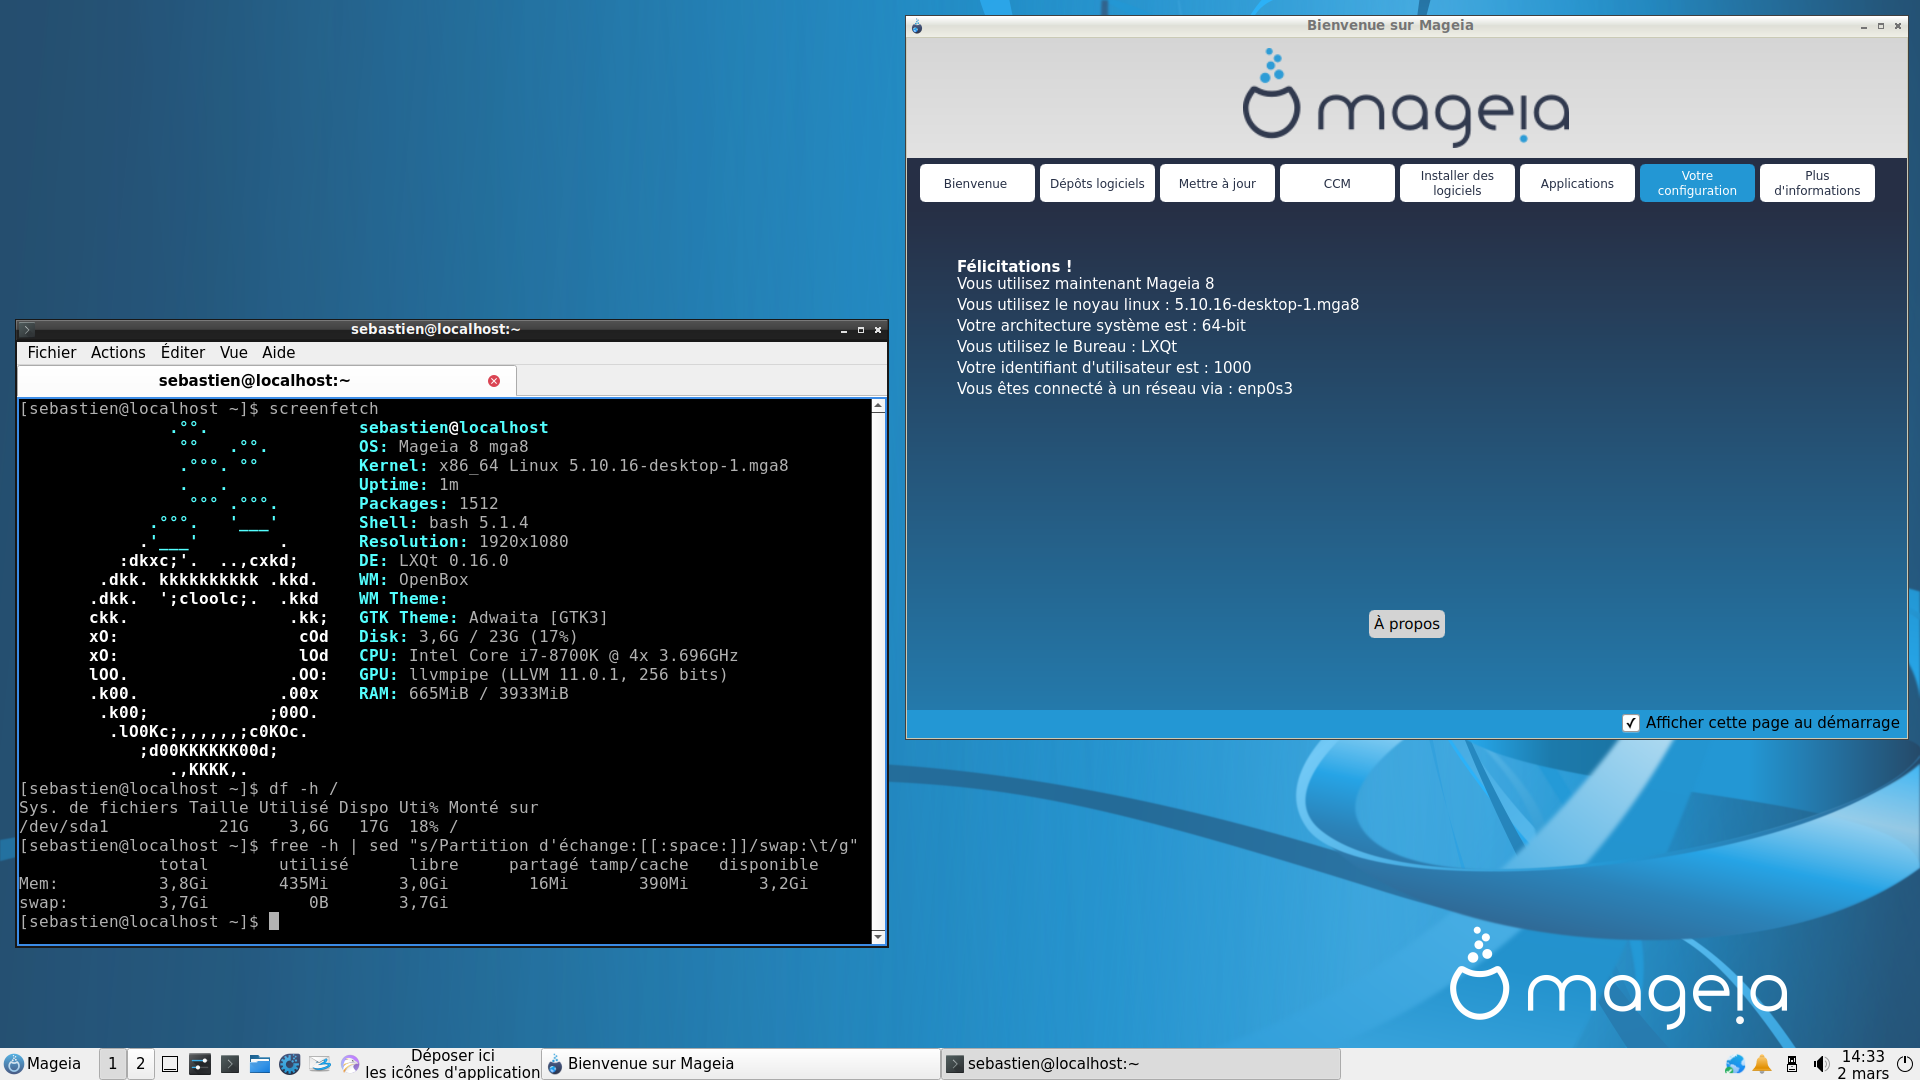Open the file manager folder icon
Viewport: 1920px width, 1080px height.
click(260, 1064)
